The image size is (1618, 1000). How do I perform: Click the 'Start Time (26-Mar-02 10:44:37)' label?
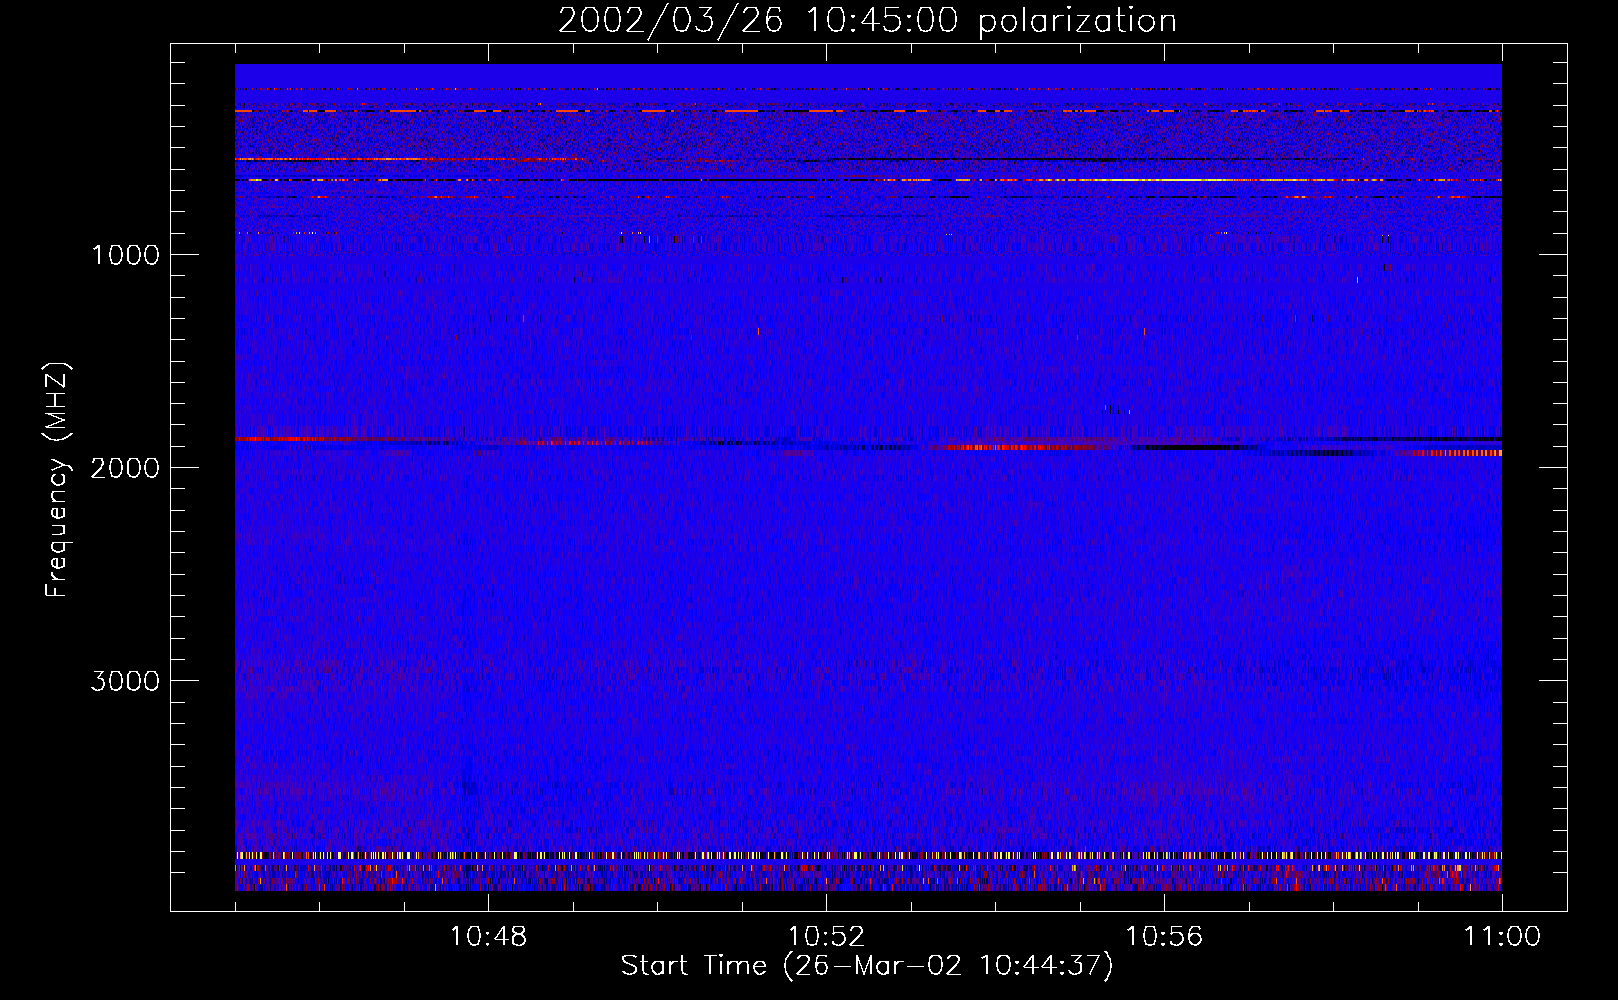(867, 966)
